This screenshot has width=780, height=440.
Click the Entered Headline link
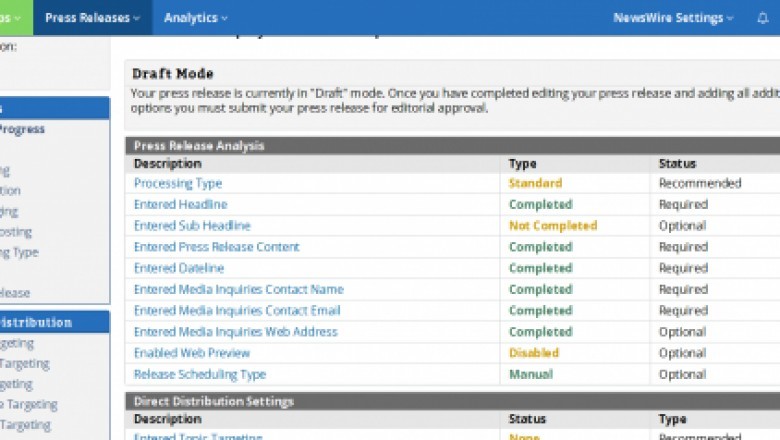pos(180,204)
